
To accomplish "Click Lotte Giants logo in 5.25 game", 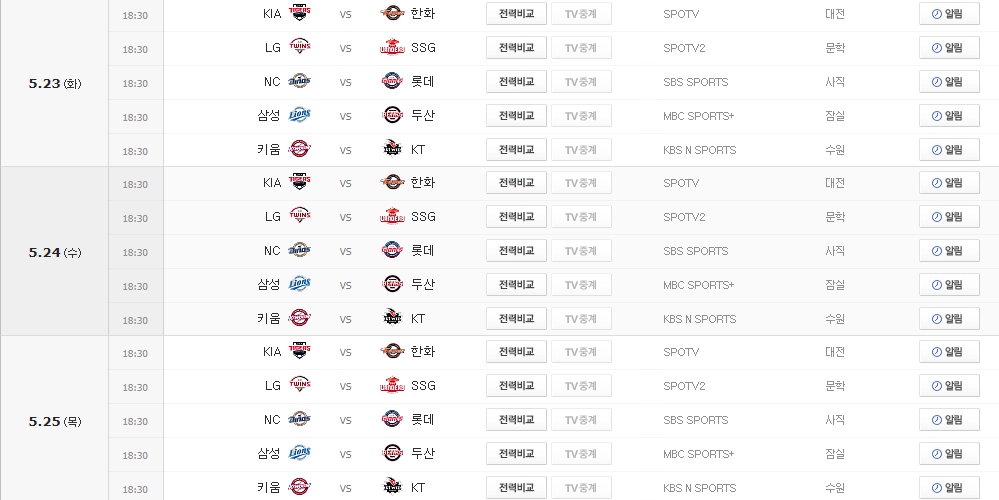I will 392,419.
